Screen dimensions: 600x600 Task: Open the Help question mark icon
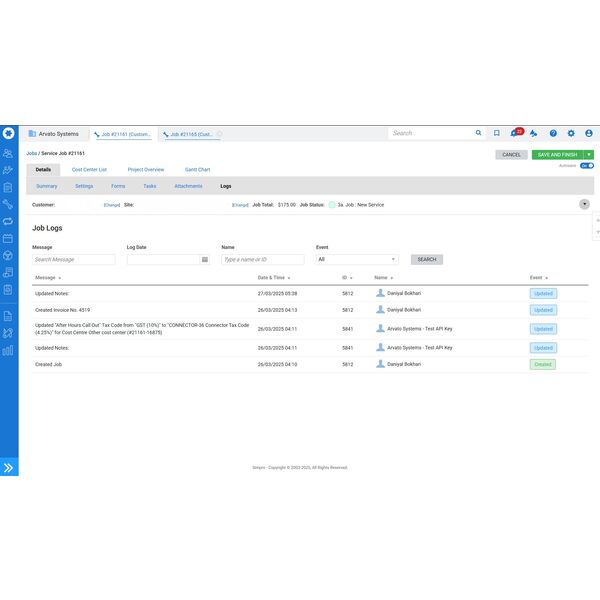(553, 133)
